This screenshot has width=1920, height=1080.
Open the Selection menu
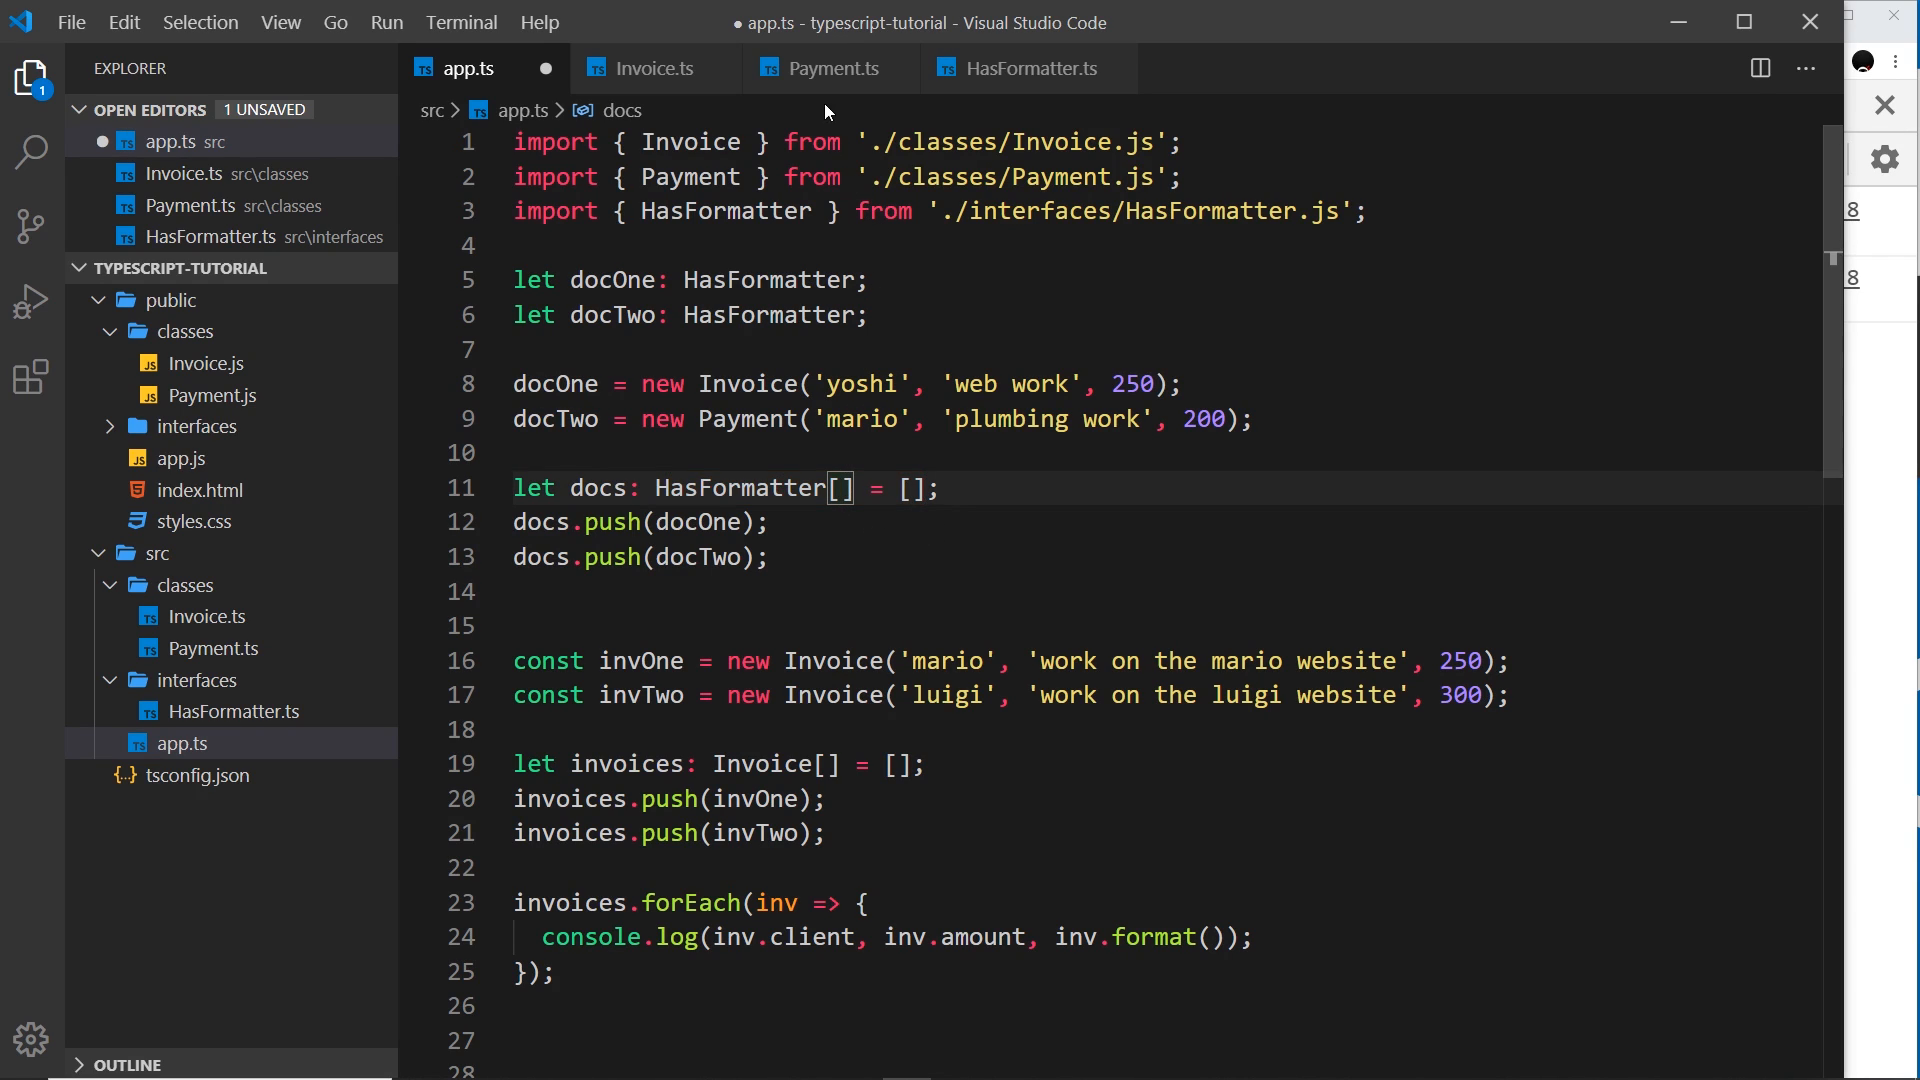pyautogui.click(x=200, y=22)
